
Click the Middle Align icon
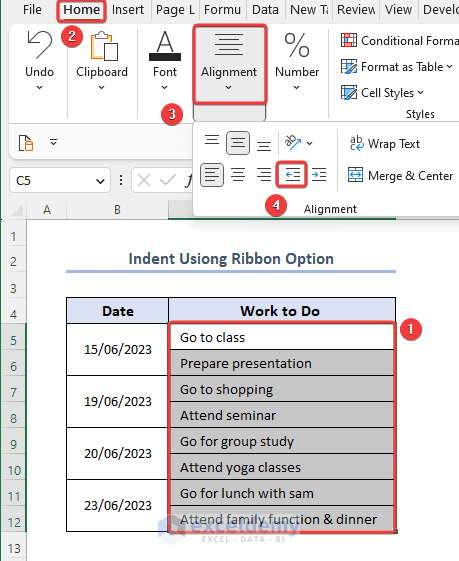click(238, 143)
